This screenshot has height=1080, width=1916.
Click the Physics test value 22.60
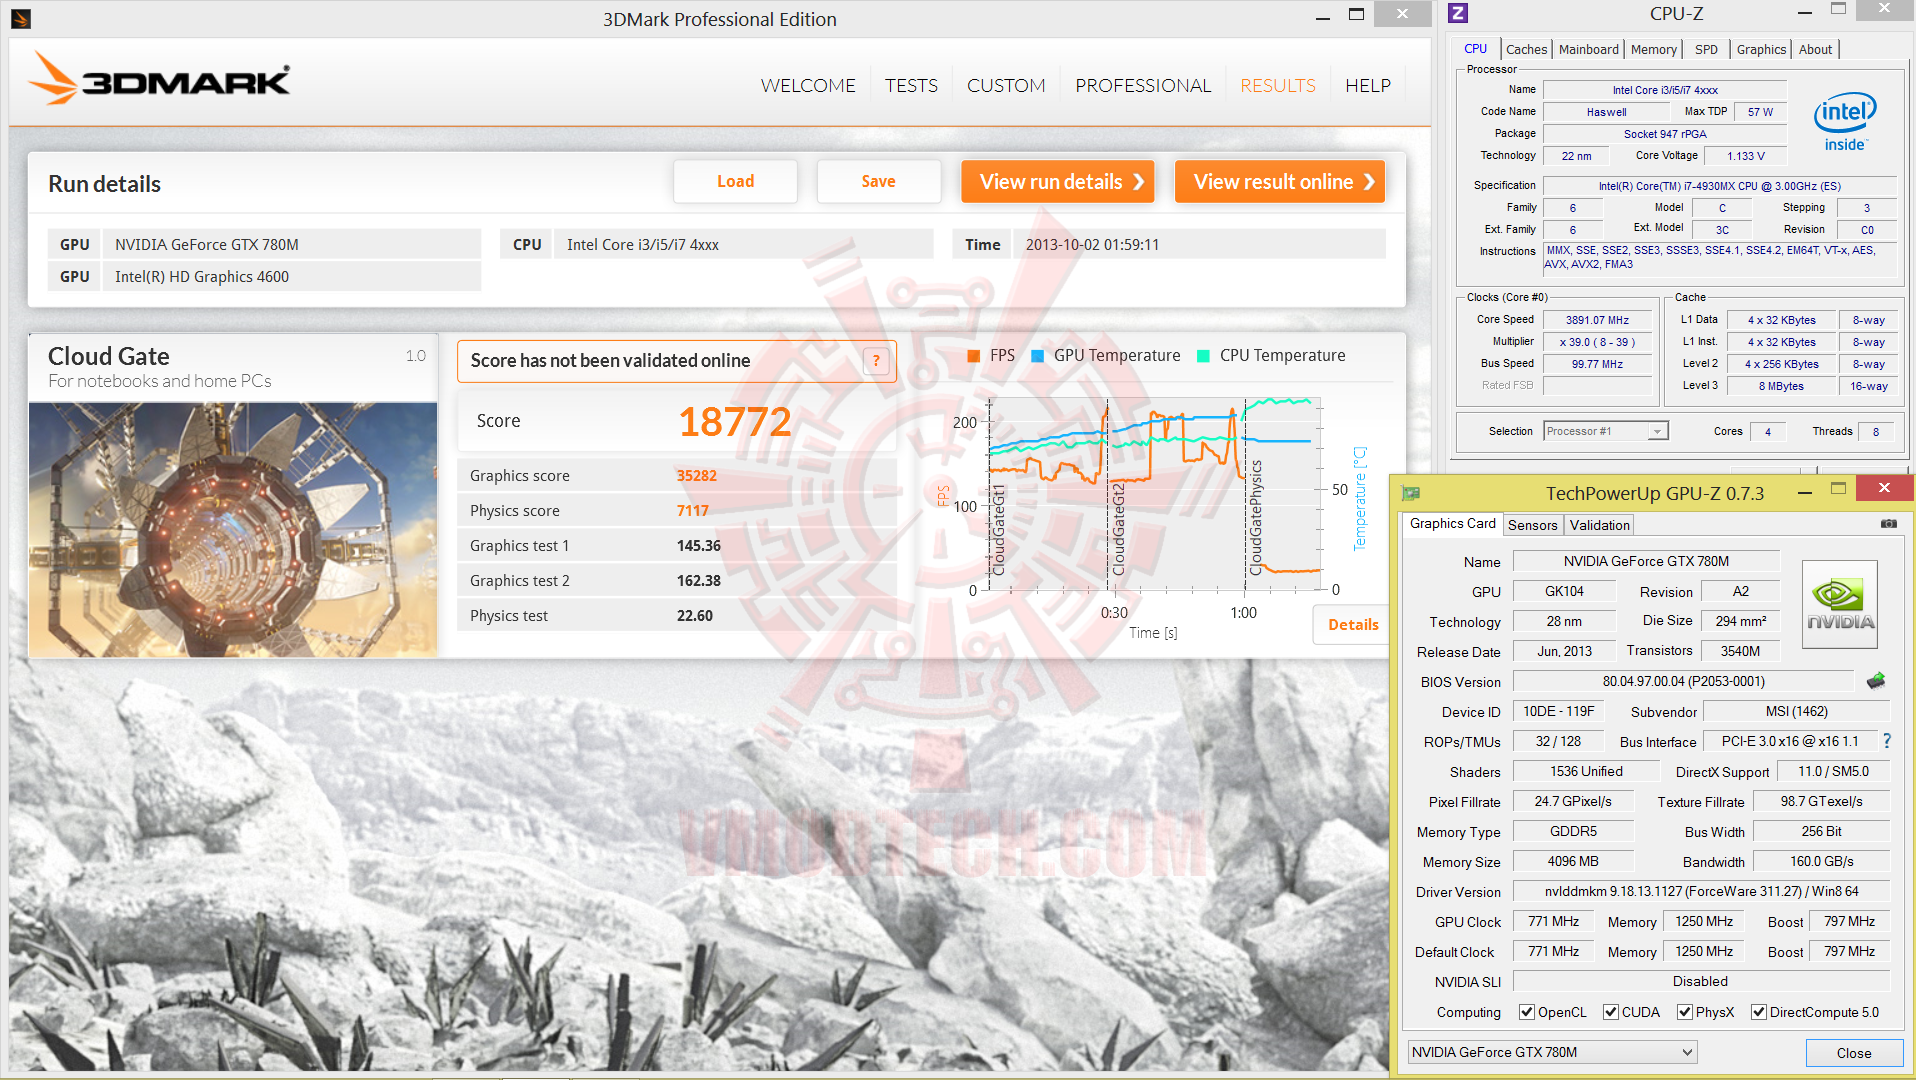695,616
